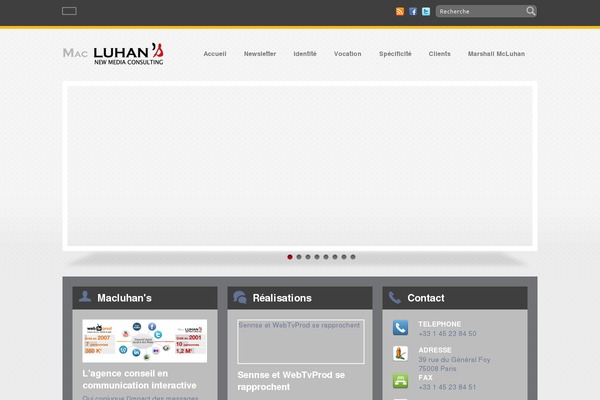Select the seventh slider dot
The width and height of the screenshot is (600, 400).
344,257
